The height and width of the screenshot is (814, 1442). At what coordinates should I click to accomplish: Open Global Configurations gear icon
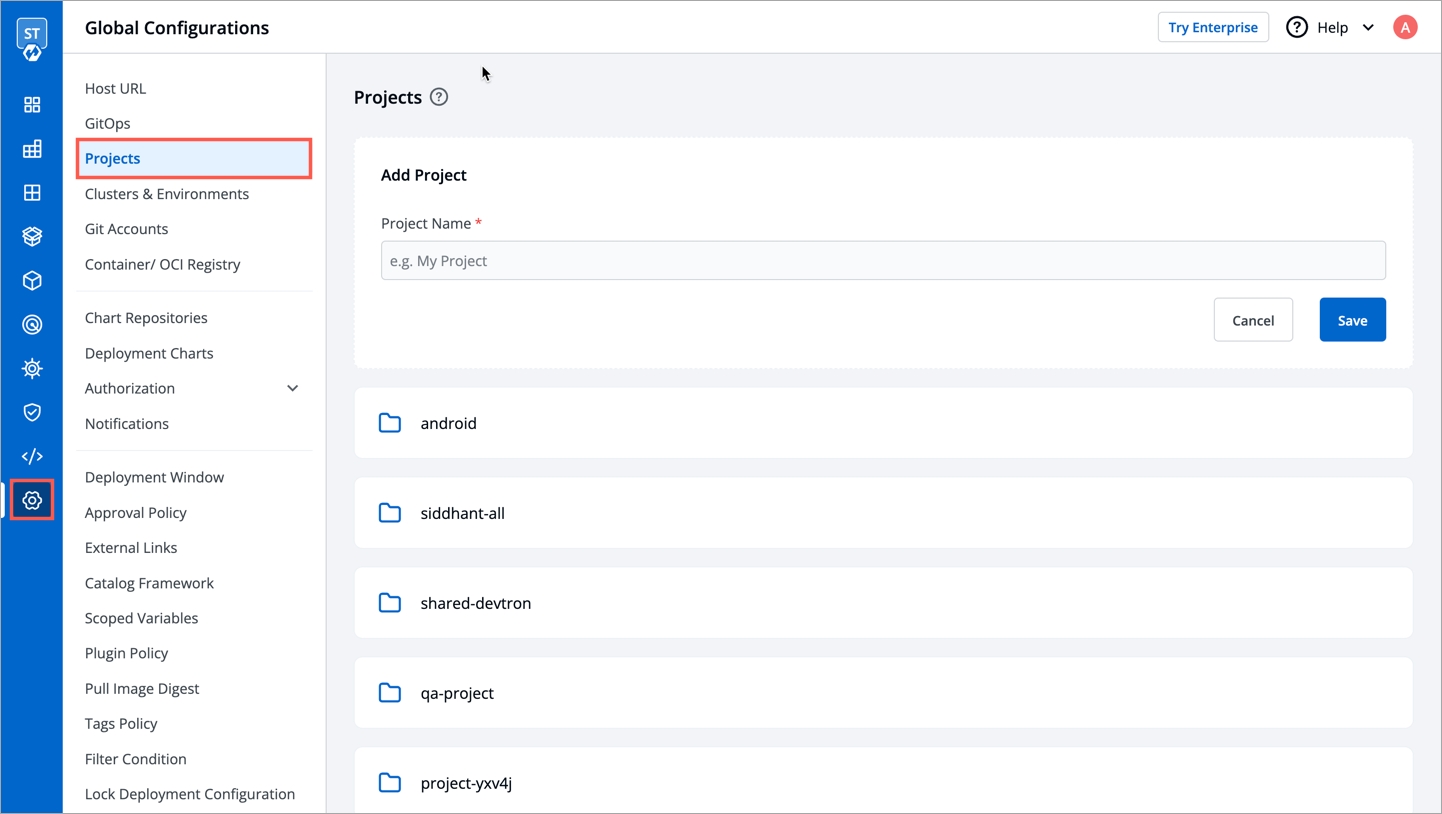point(32,500)
